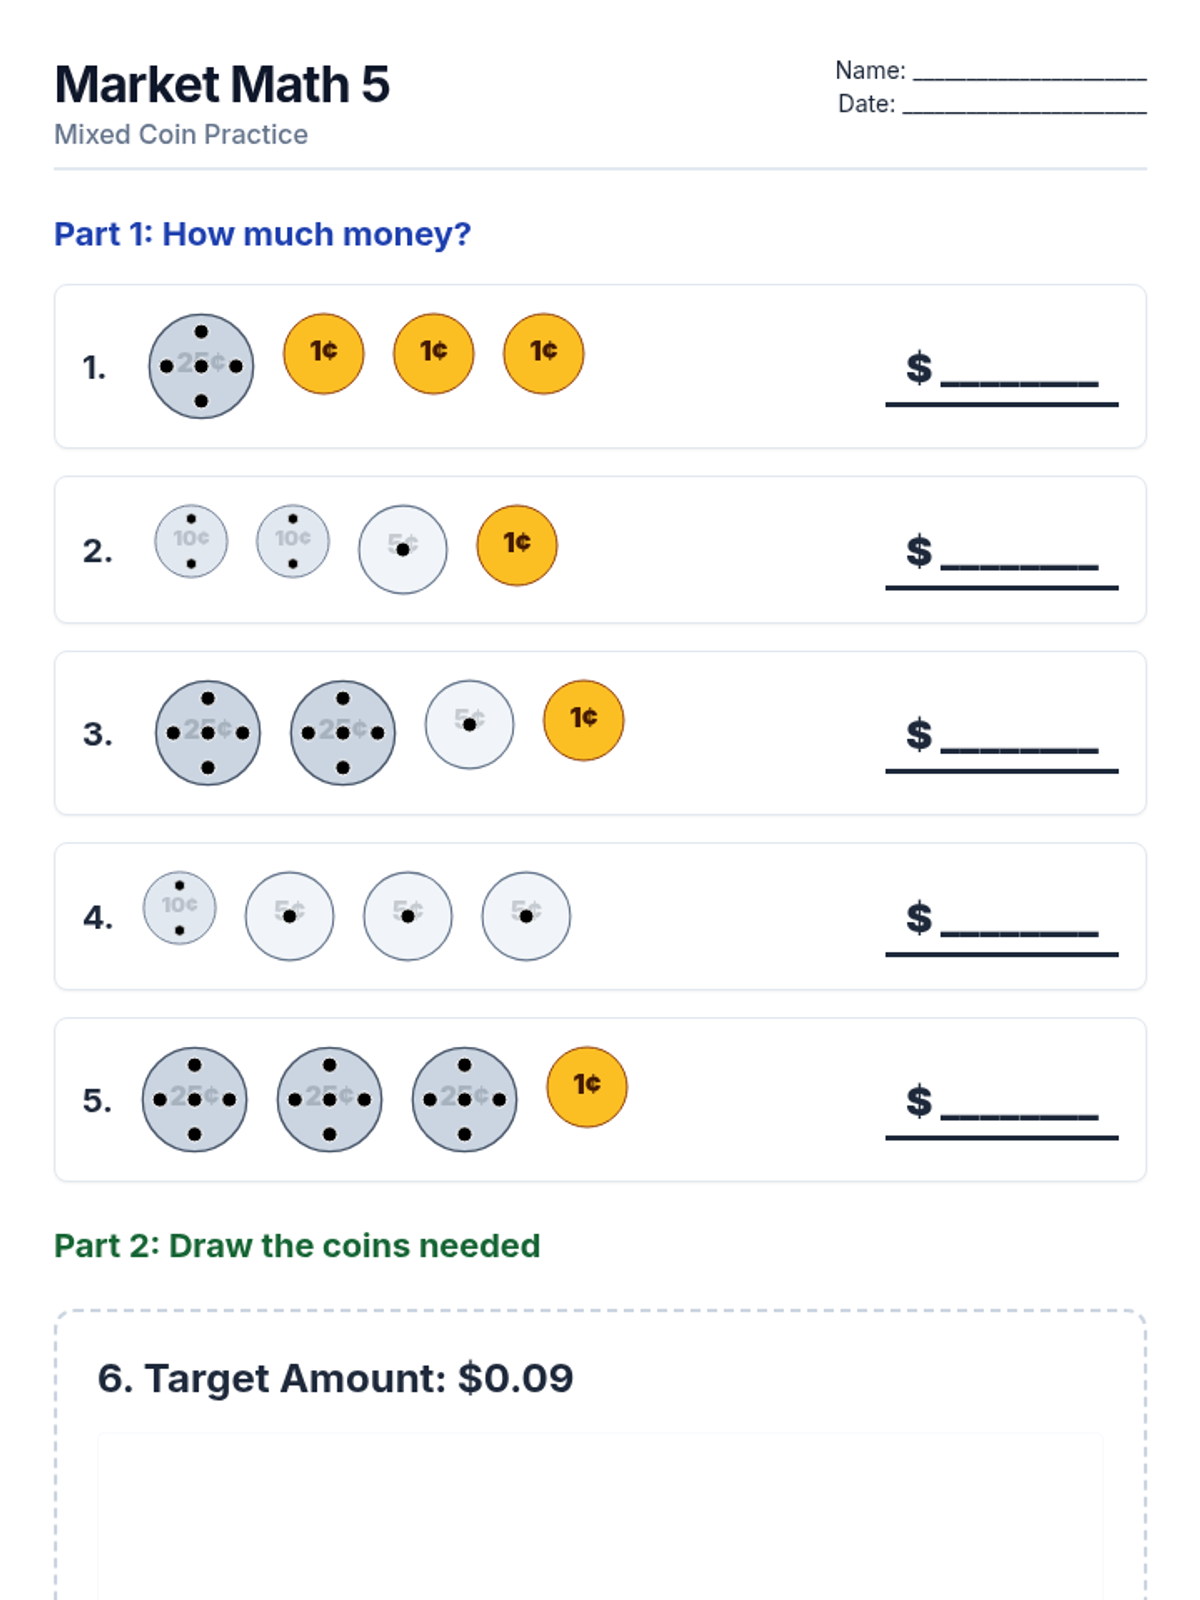Image resolution: width=1200 pixels, height=1600 pixels.
Task: Click the nickel in problem 2
Action: tap(402, 549)
